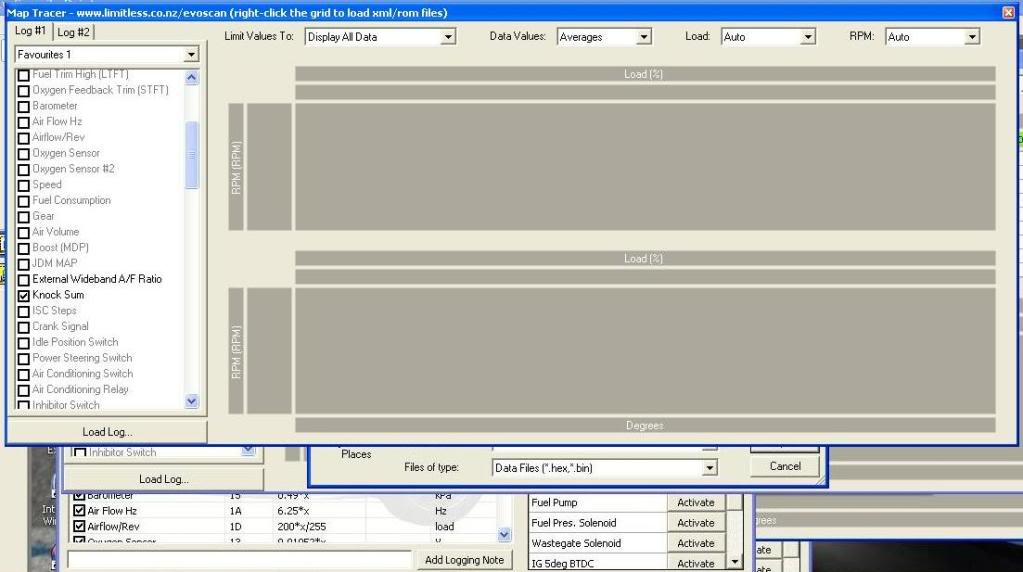Check the Speed checkbox
Image resolution: width=1023 pixels, height=572 pixels.
click(23, 185)
